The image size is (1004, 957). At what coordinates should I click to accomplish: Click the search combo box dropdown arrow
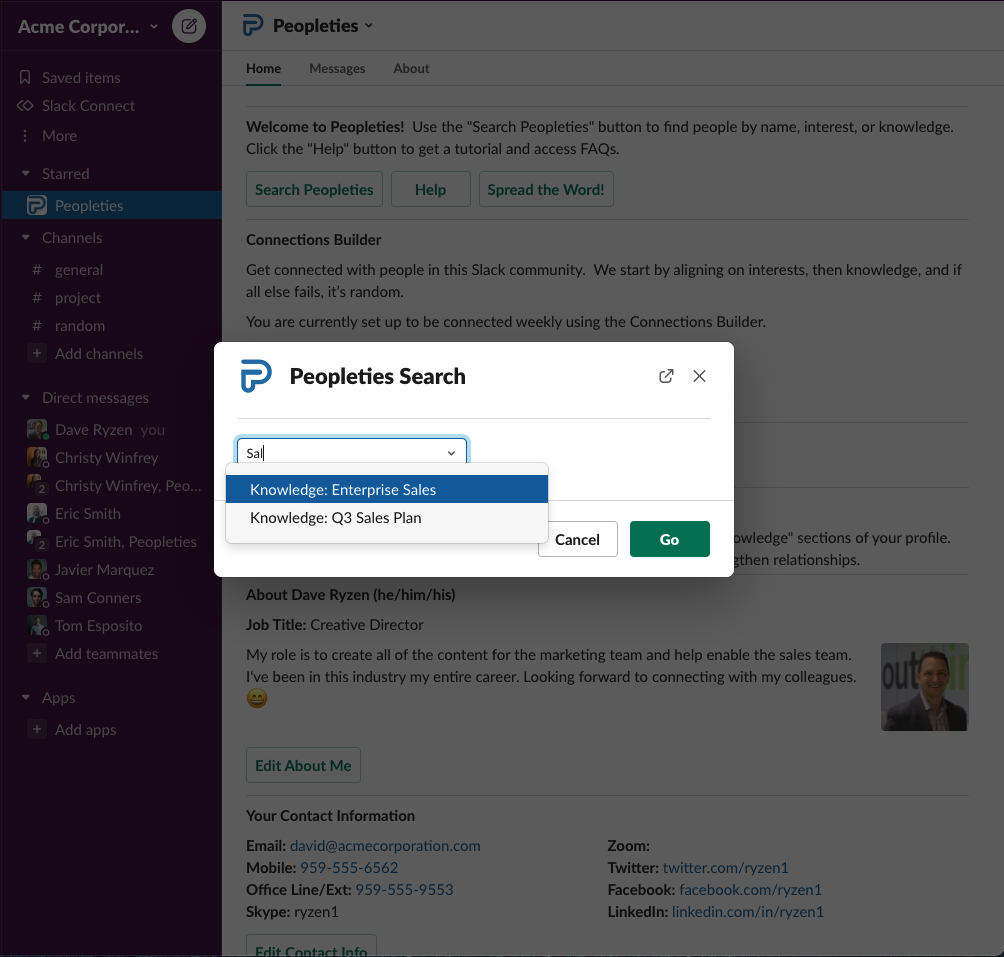(451, 453)
